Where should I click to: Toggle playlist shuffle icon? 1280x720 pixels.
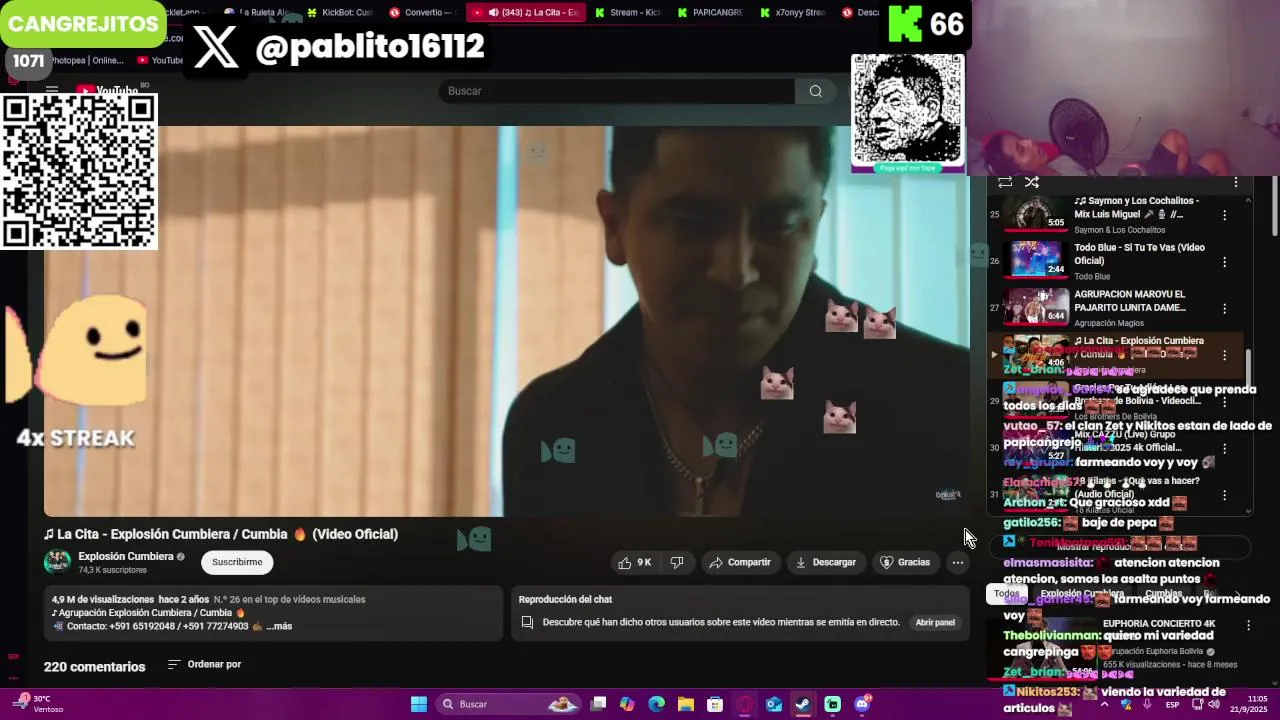click(x=1032, y=182)
